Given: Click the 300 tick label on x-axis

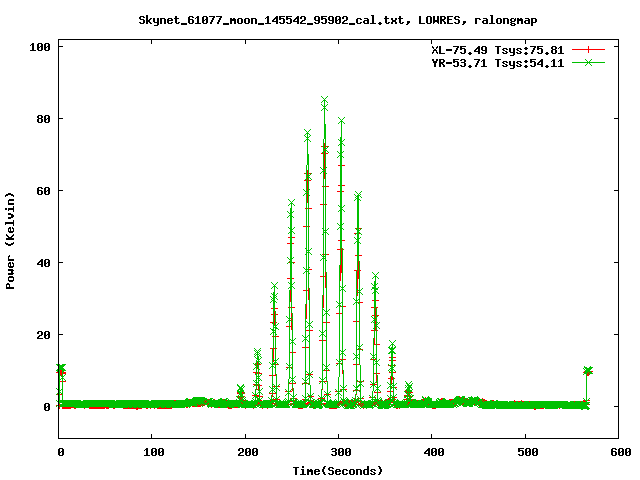Looking at the screenshot, I should (x=339, y=453).
